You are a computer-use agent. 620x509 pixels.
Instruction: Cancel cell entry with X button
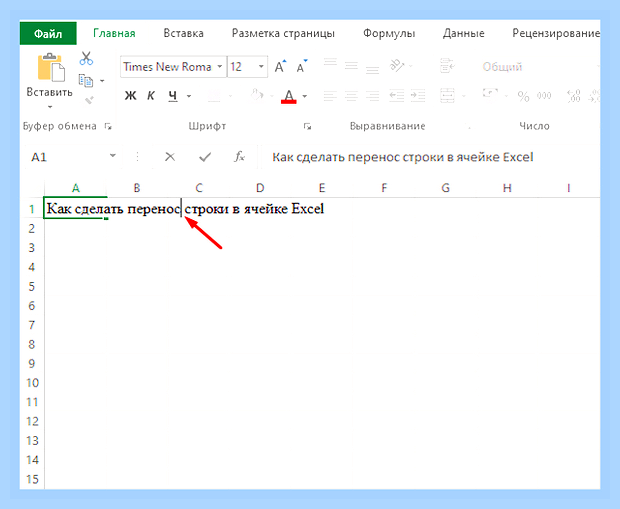tap(170, 157)
